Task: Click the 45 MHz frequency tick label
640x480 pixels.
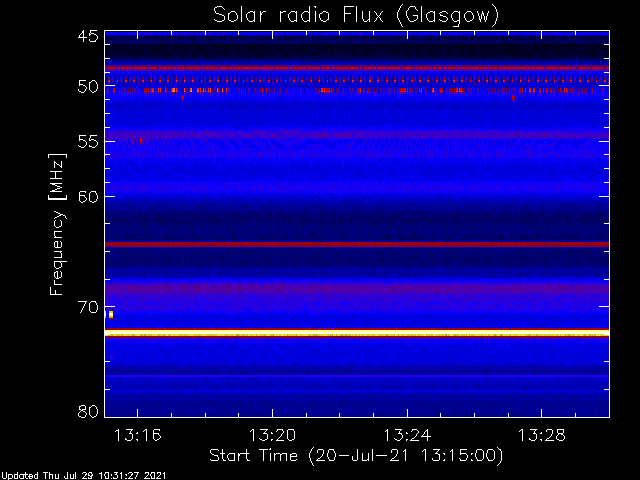Action: (x=87, y=37)
